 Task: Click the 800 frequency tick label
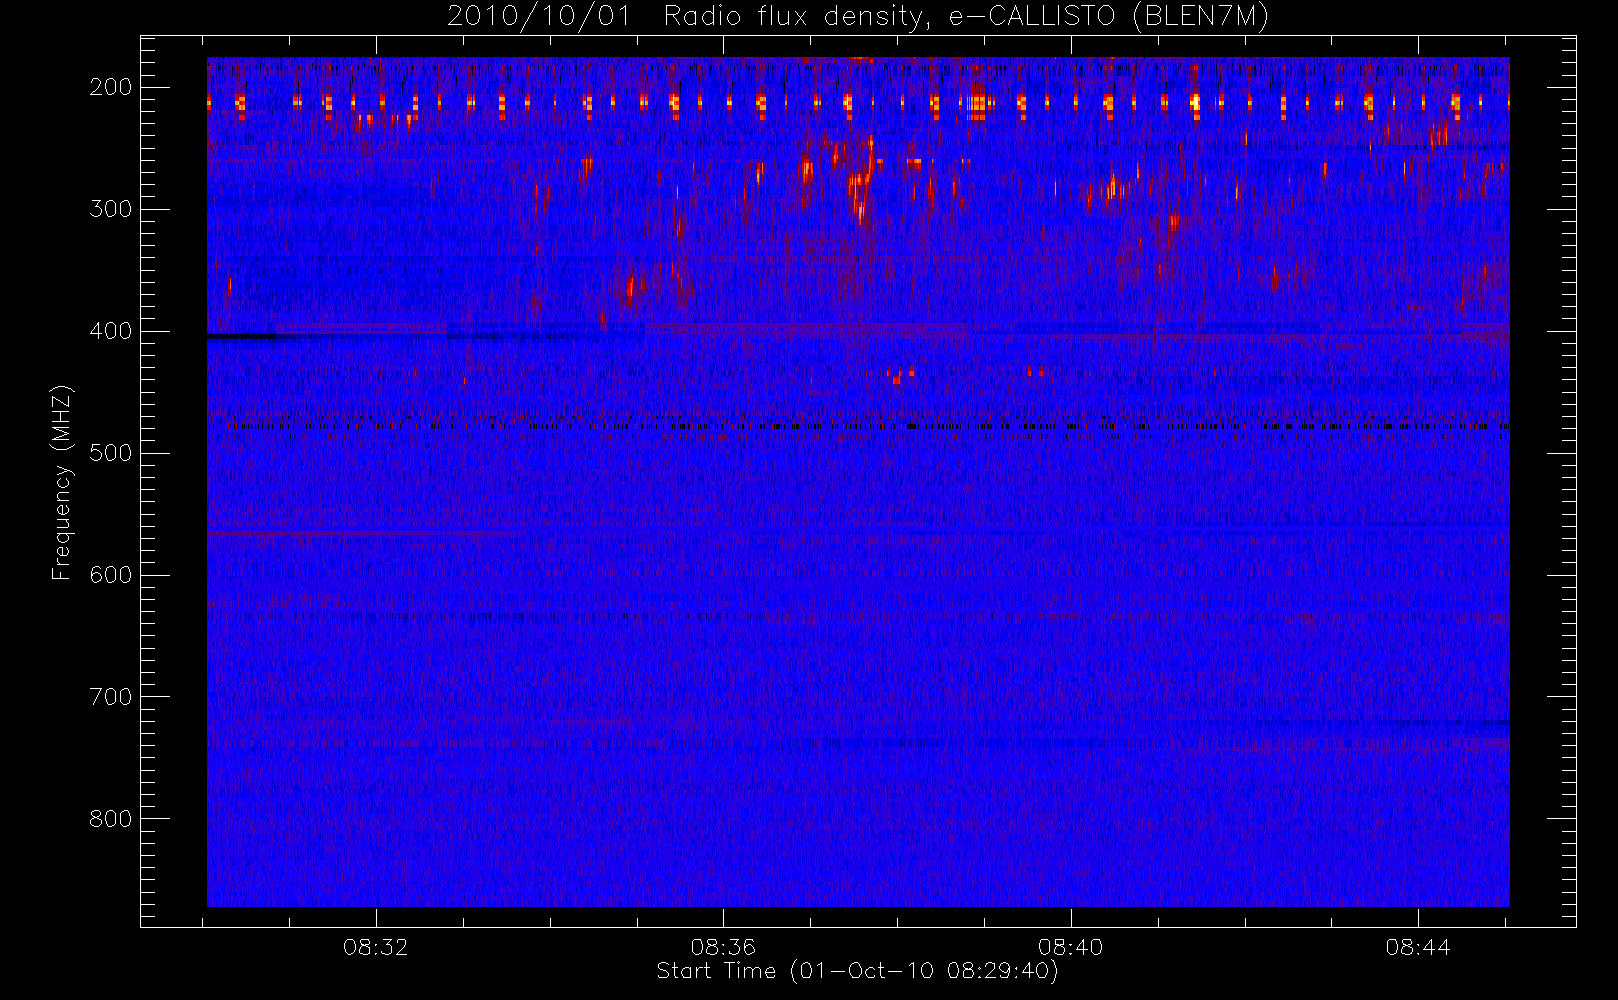point(111,819)
